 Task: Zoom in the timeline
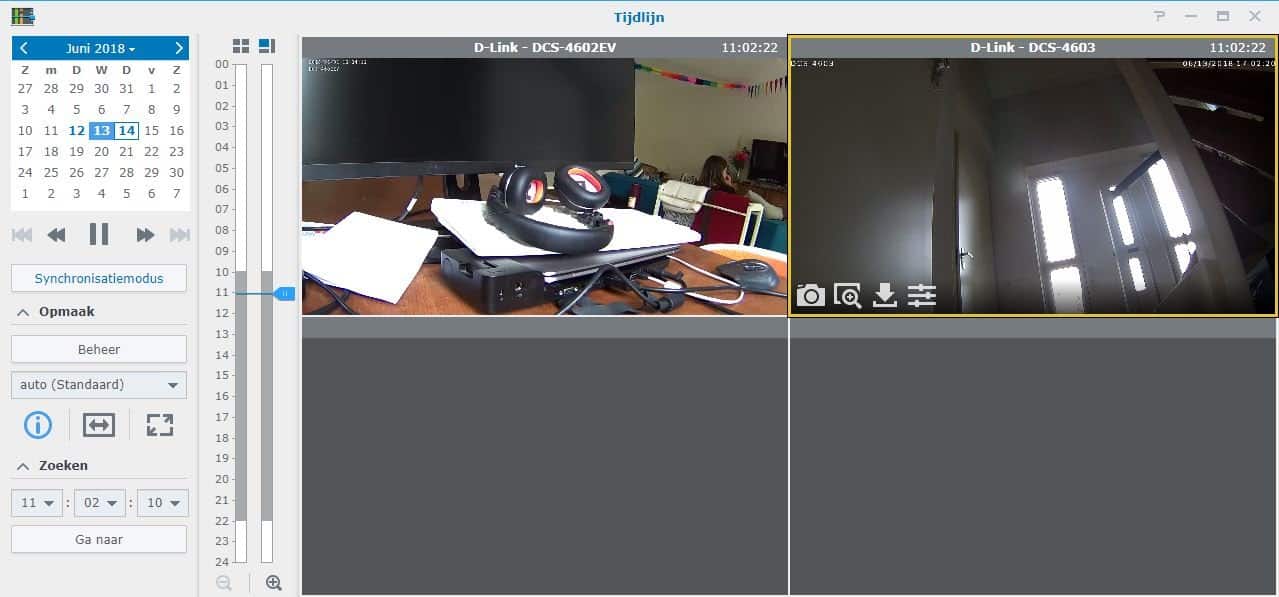tap(273, 582)
